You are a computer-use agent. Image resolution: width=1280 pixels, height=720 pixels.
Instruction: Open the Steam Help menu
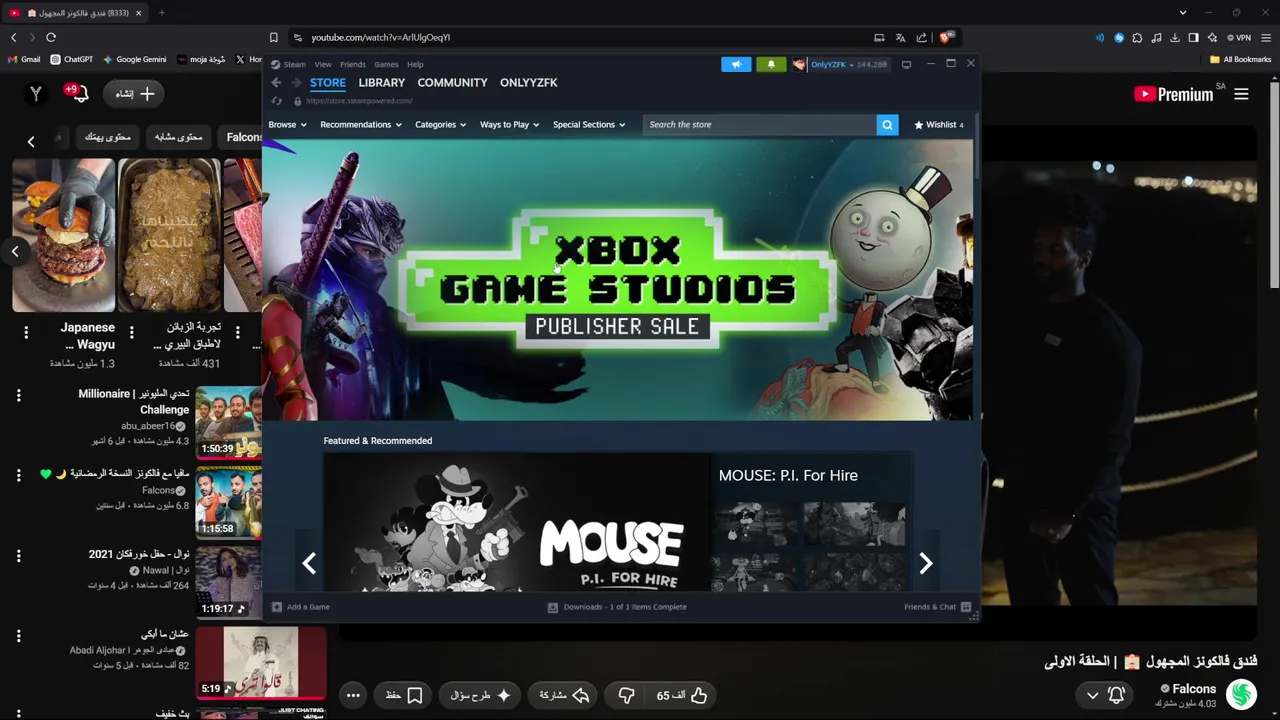415,64
